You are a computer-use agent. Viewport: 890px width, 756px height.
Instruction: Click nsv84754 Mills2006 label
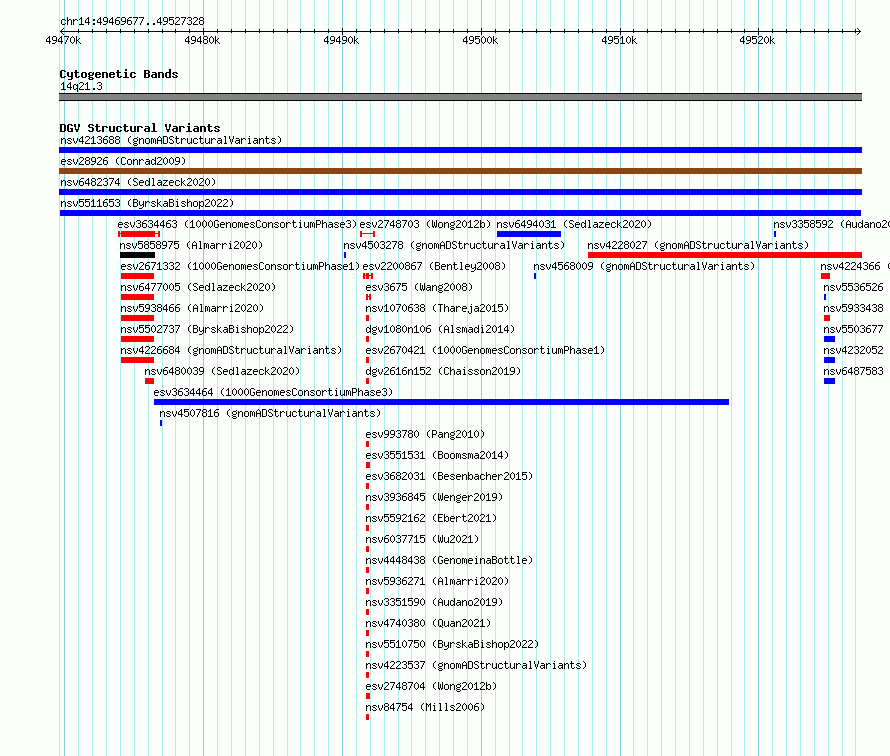click(x=425, y=707)
